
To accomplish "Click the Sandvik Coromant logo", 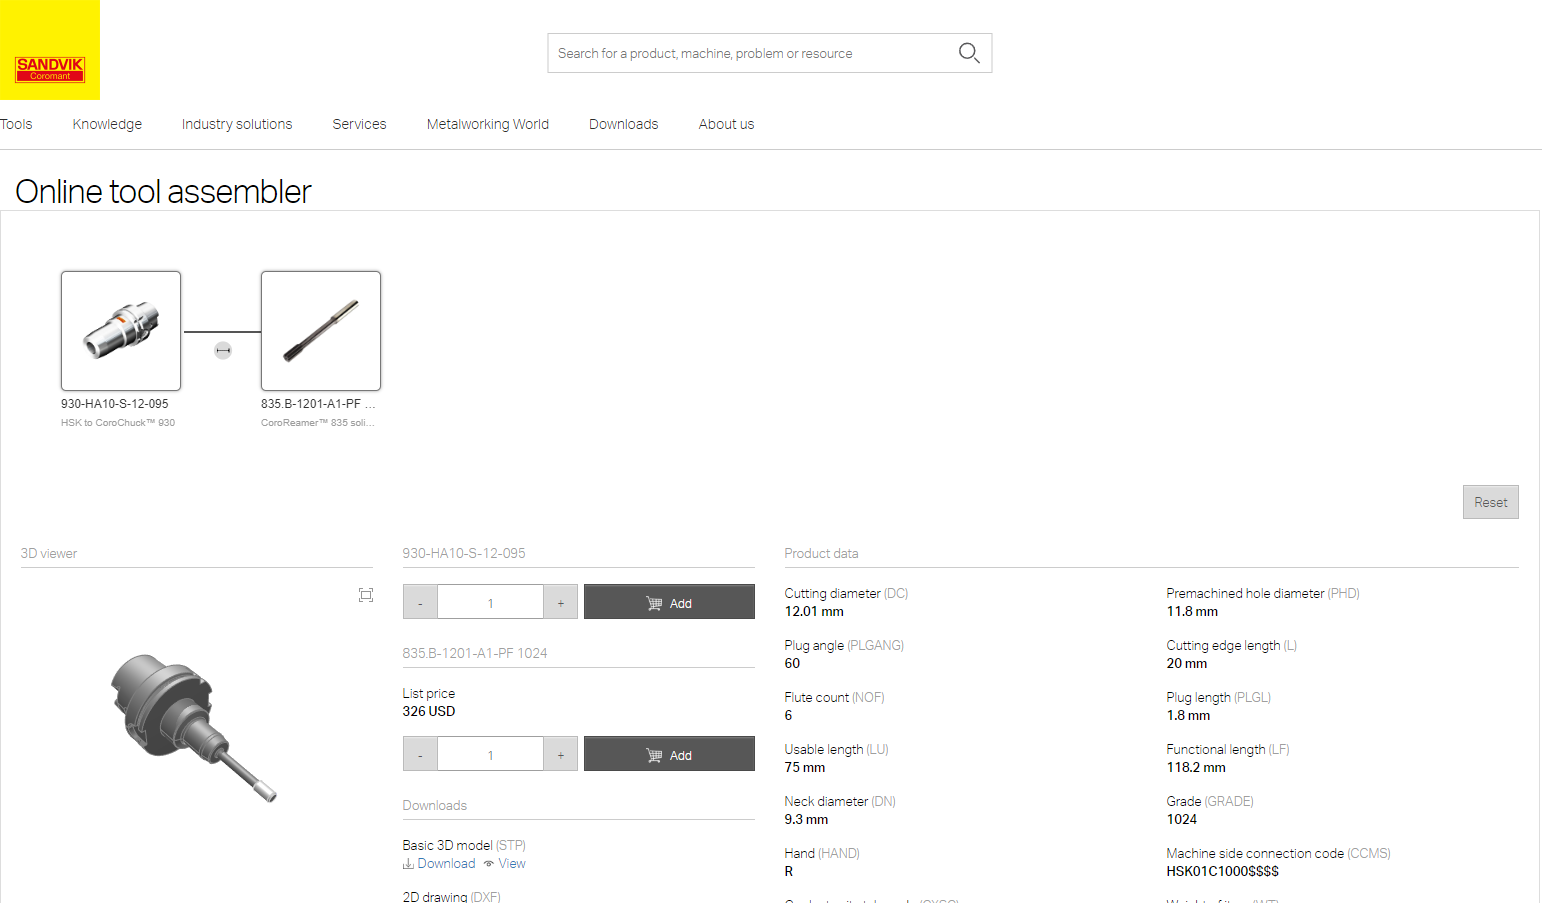I will tap(50, 68).
